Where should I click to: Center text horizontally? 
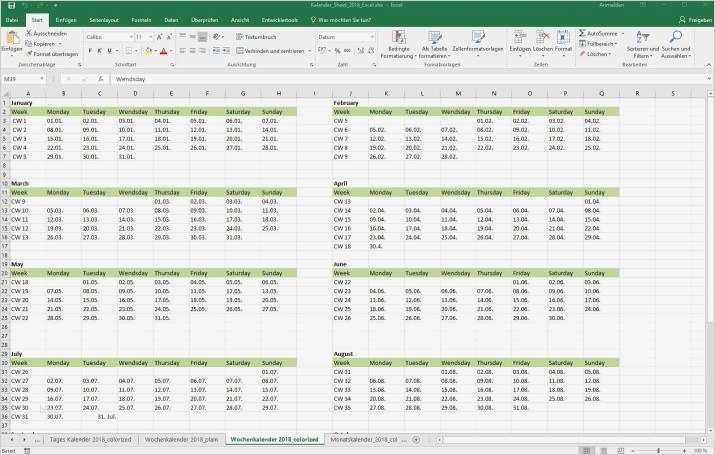point(192,51)
